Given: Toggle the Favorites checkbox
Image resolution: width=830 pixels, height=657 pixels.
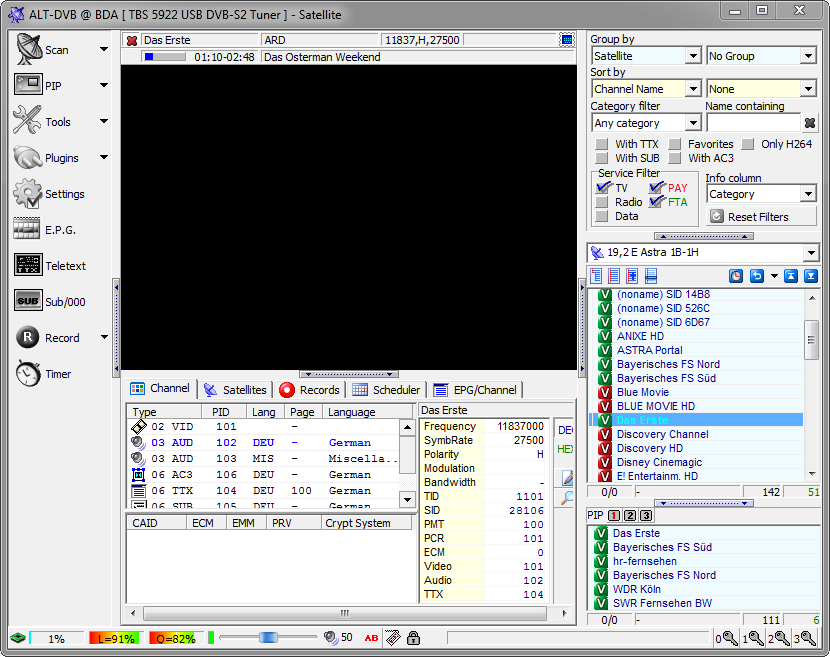Looking at the screenshot, I should 674,144.
